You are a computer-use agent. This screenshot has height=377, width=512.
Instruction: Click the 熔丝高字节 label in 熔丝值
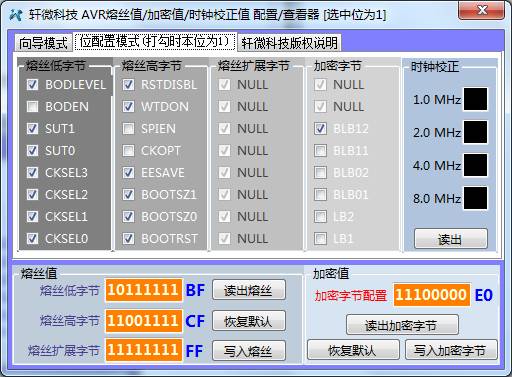(69, 321)
